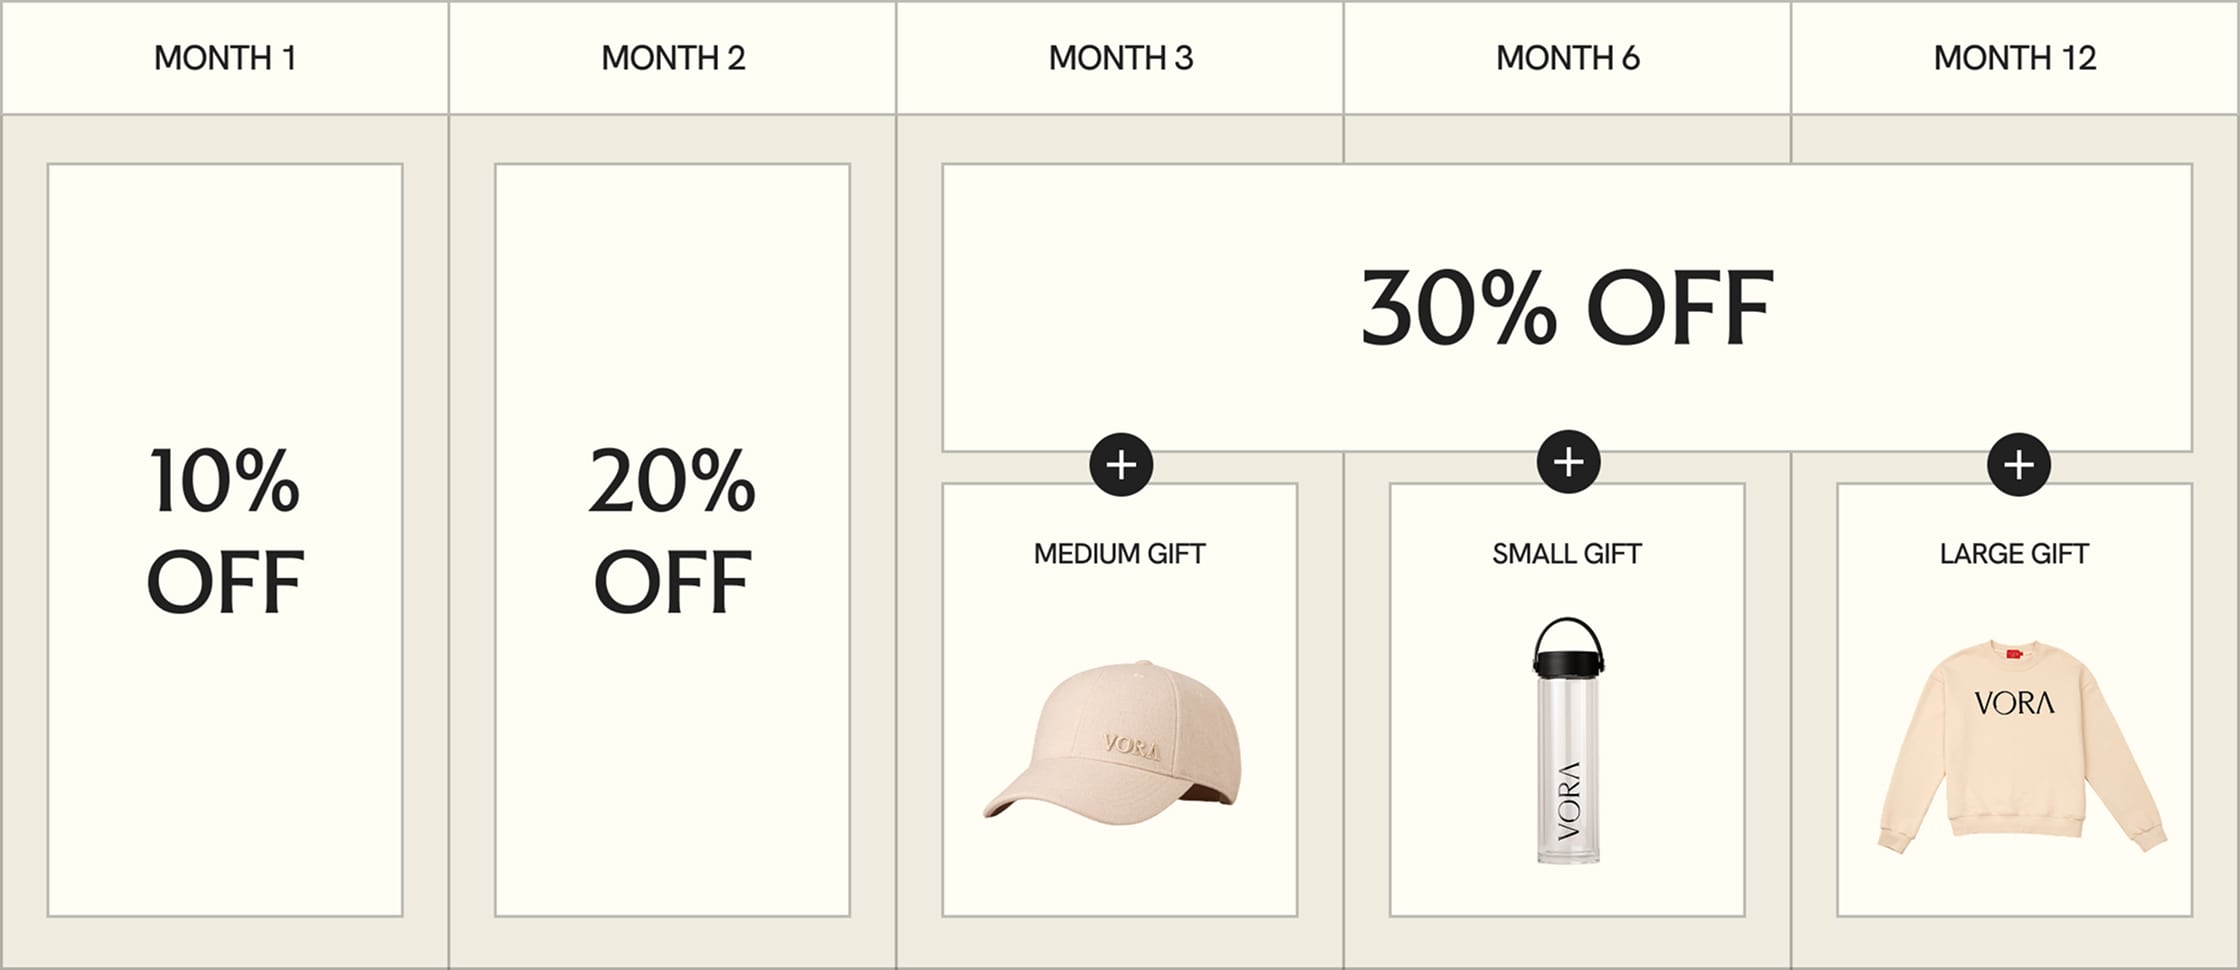Click the Large Gift label

coord(2014,554)
